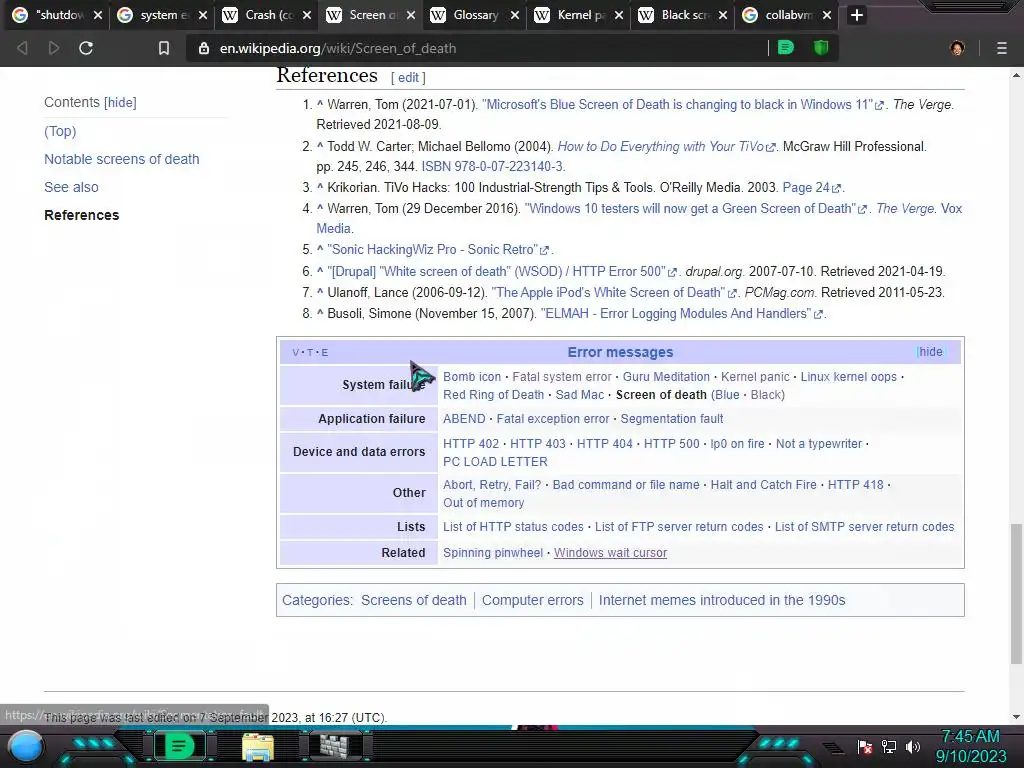Screen dimensions: 1024x768
Task: Open the user profile avatar
Action: pos(957,48)
